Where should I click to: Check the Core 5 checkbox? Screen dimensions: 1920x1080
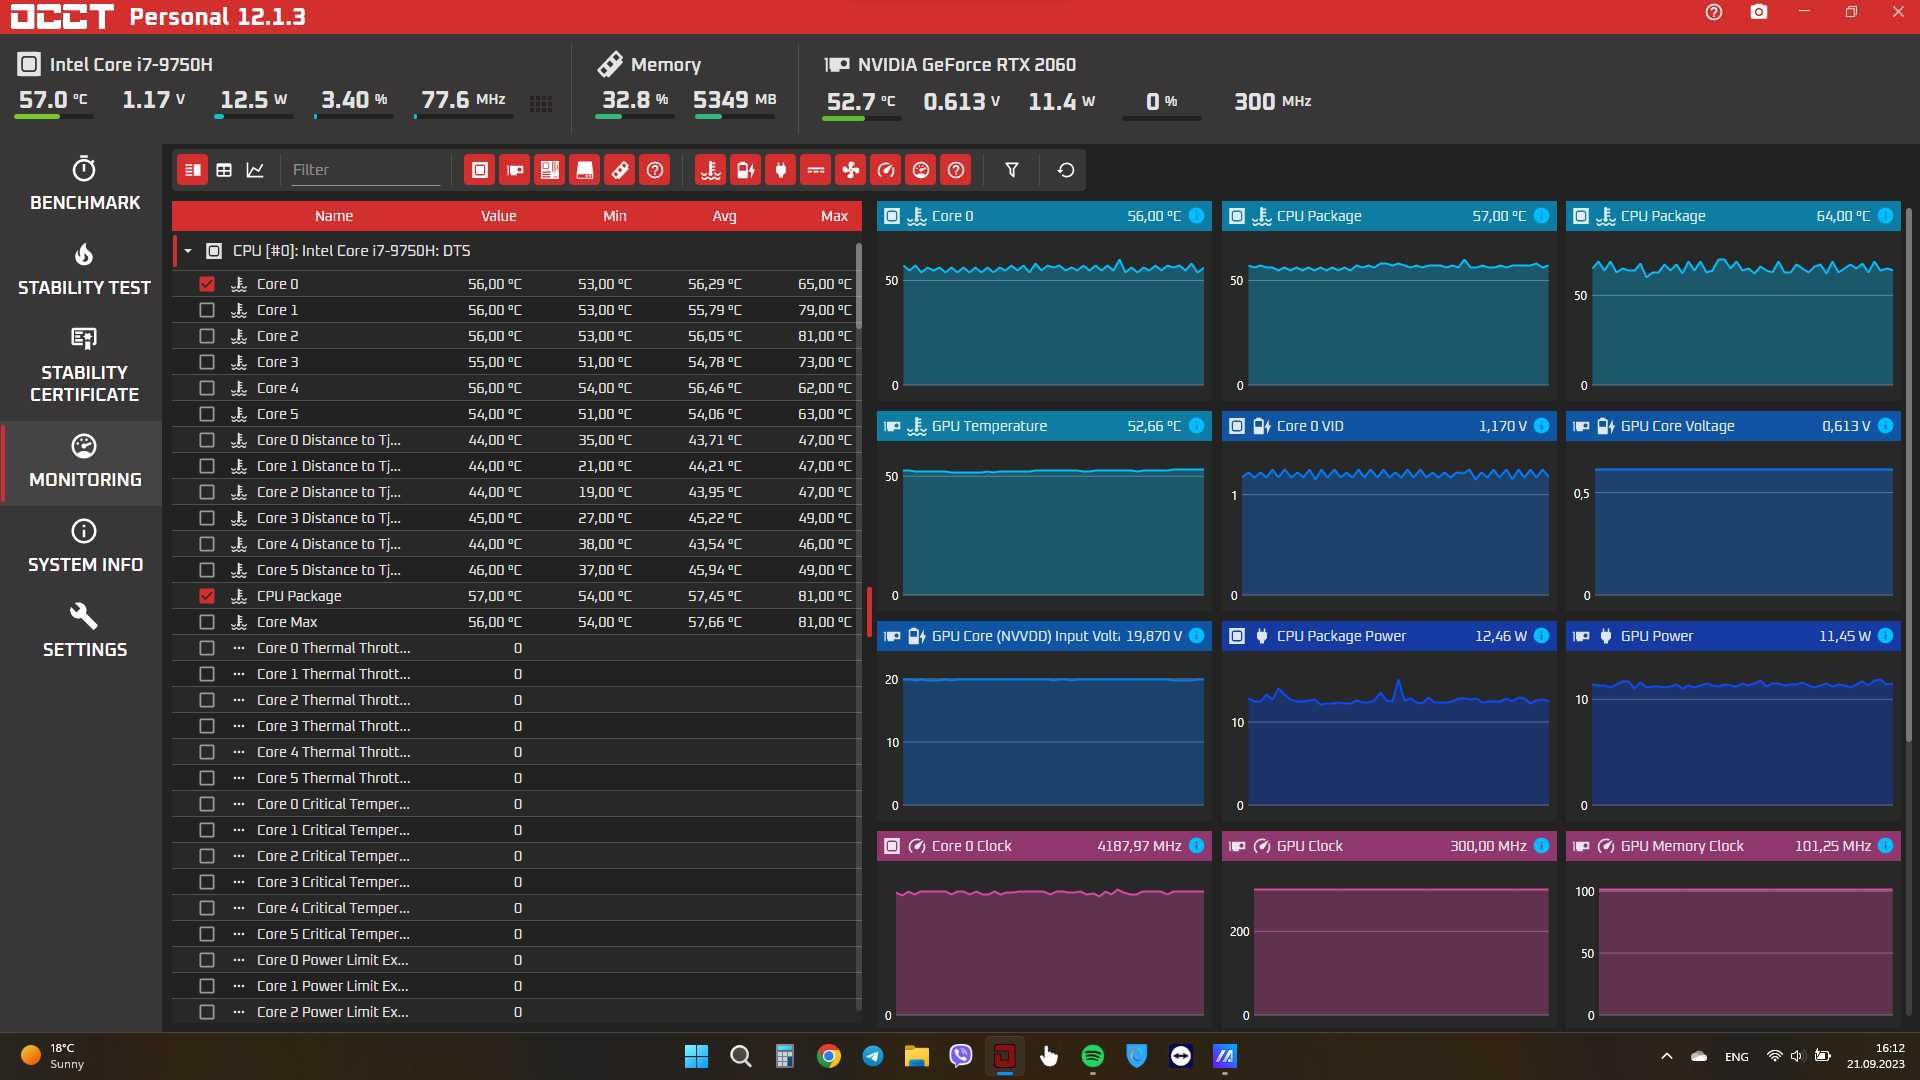207,414
